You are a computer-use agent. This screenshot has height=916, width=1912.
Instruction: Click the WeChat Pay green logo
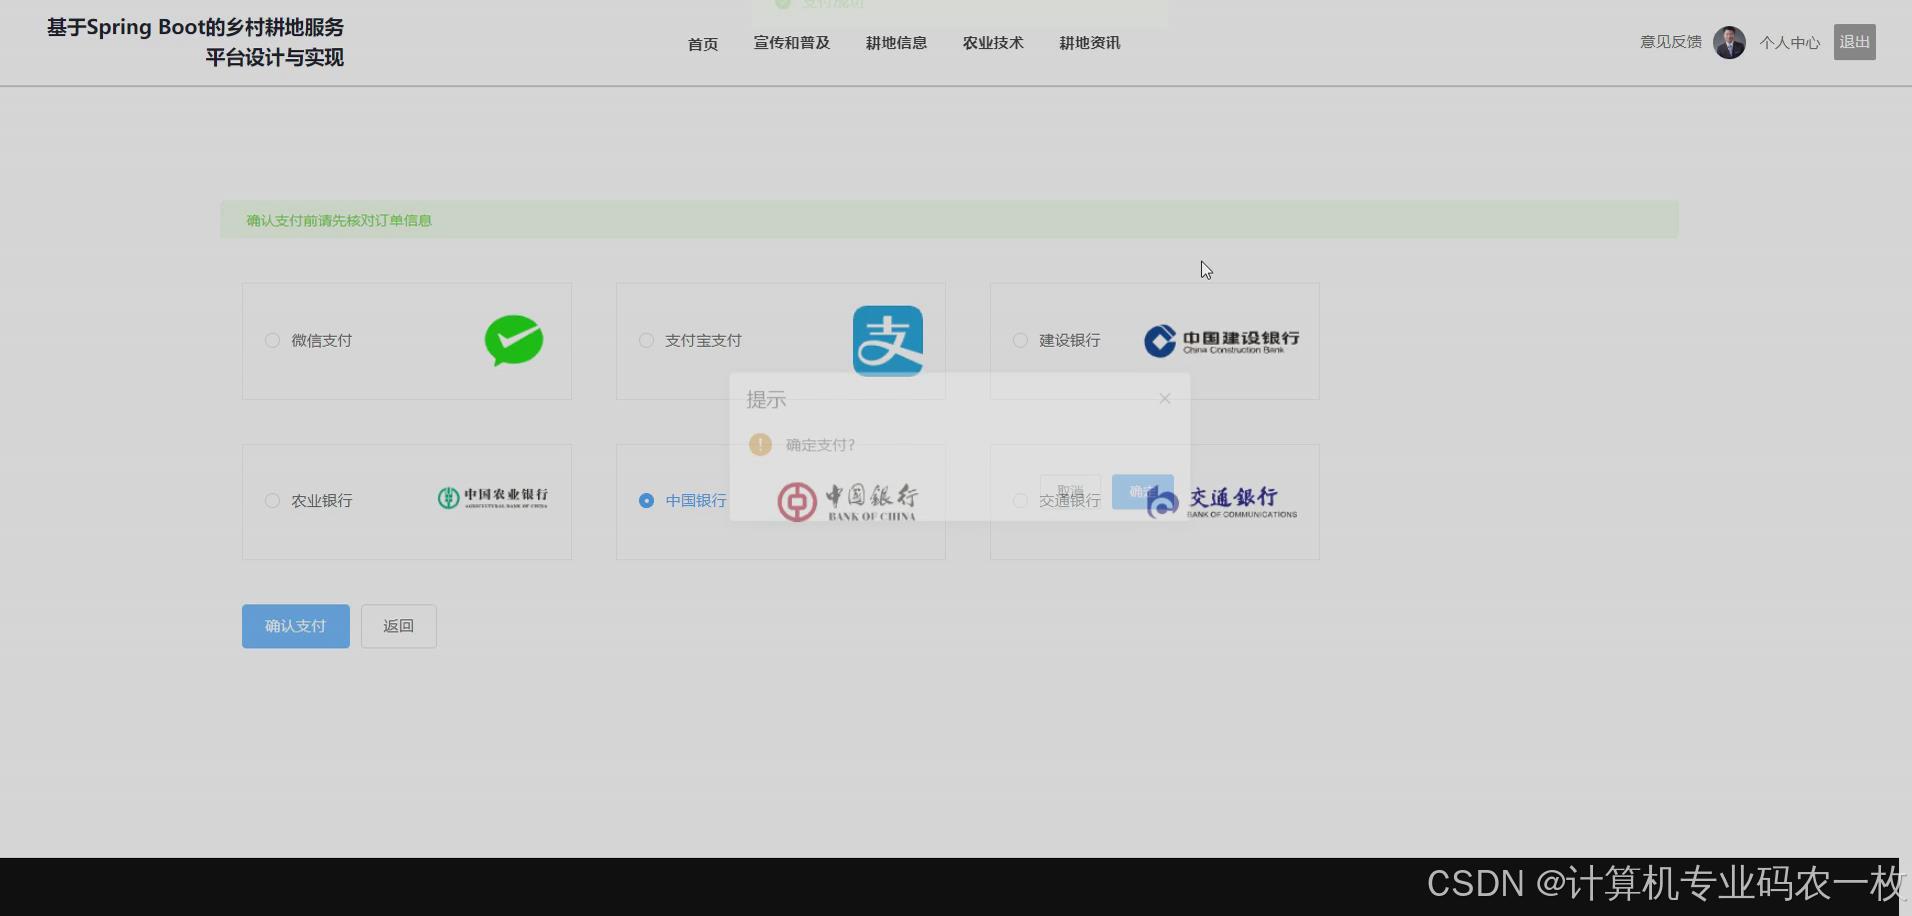[x=514, y=341]
